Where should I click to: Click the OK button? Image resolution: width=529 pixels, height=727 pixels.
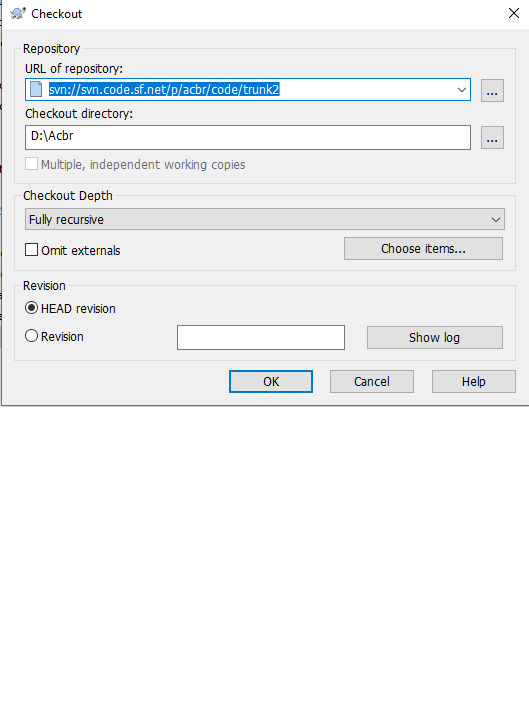click(271, 382)
